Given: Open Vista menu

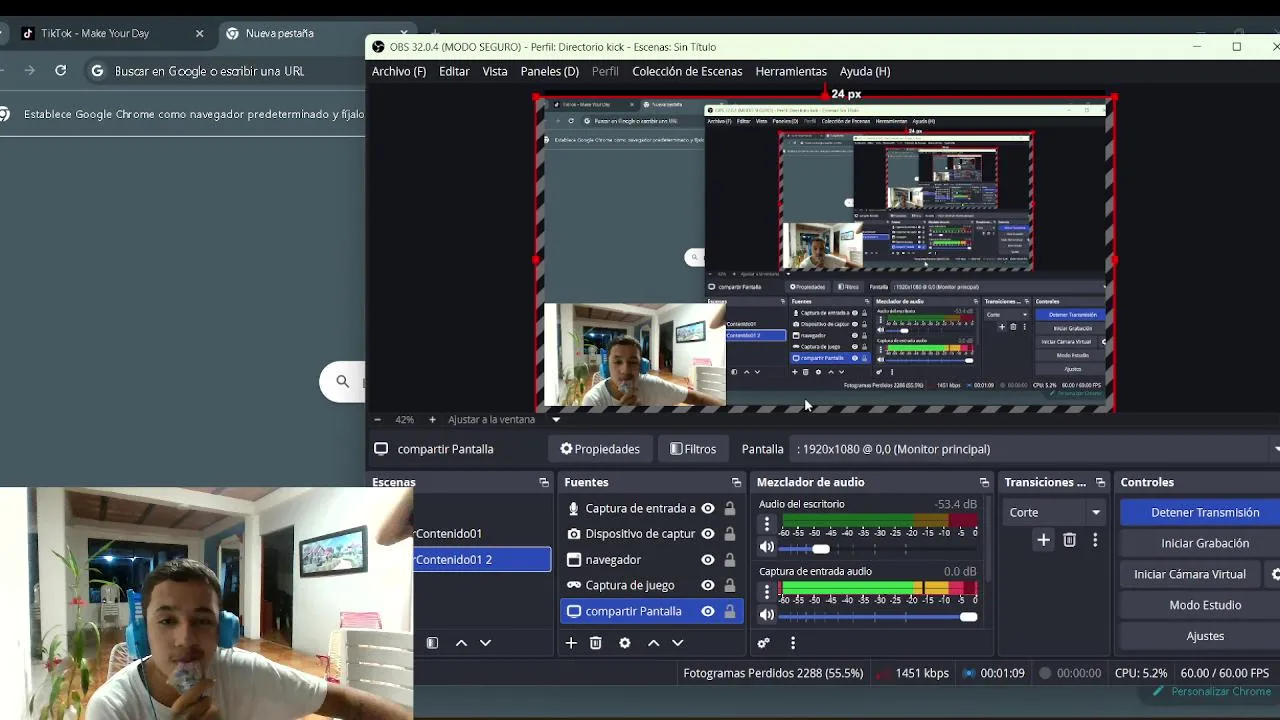Looking at the screenshot, I should pos(495,71).
